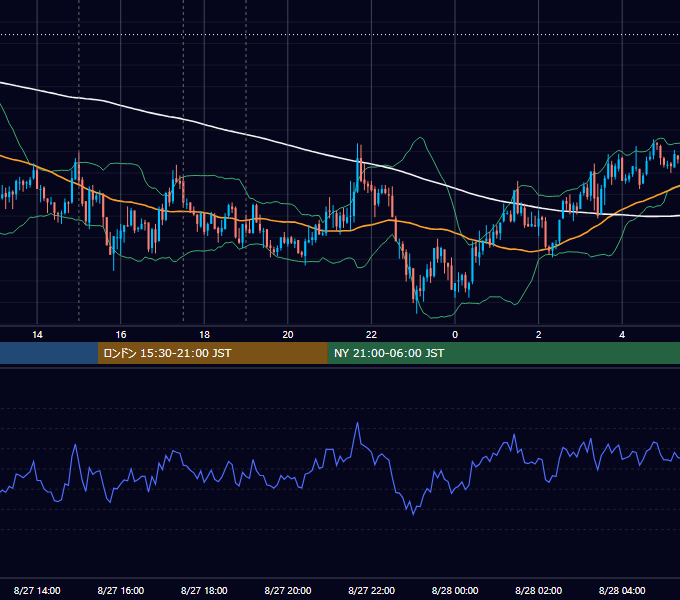
Task: Click hour label 18 on the price chart axis
Action: pyautogui.click(x=204, y=335)
